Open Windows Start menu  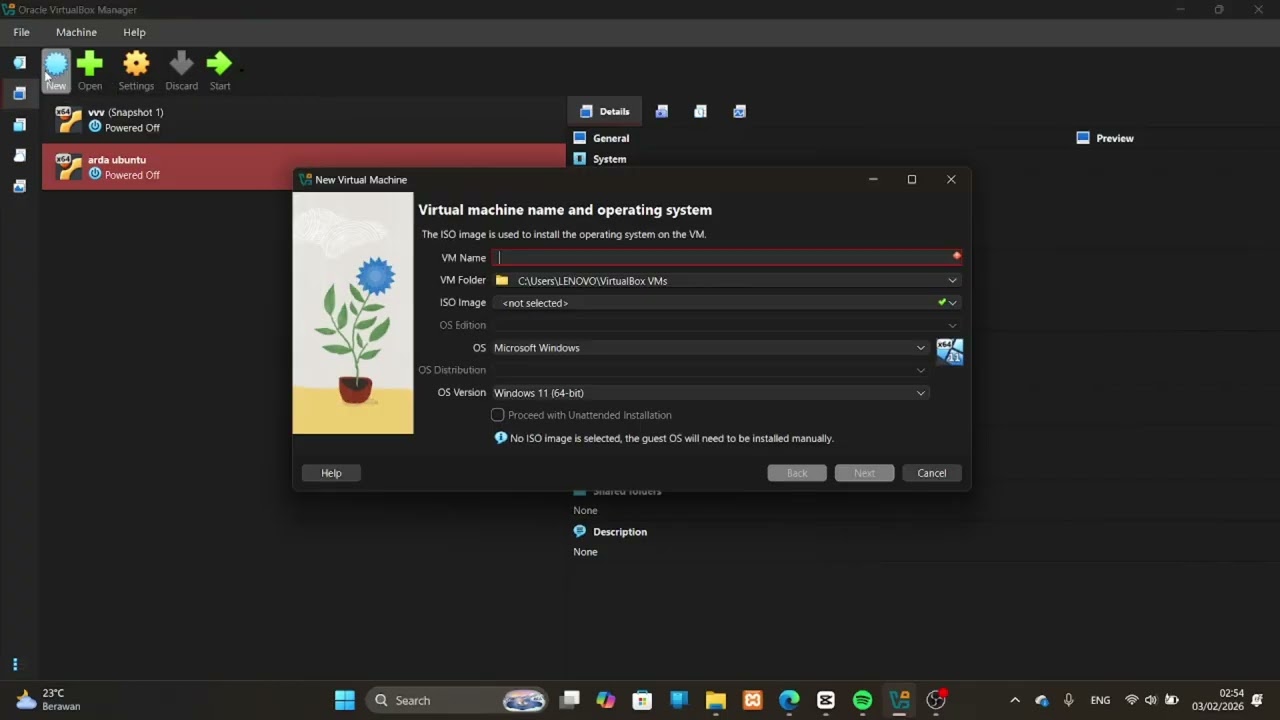click(344, 700)
